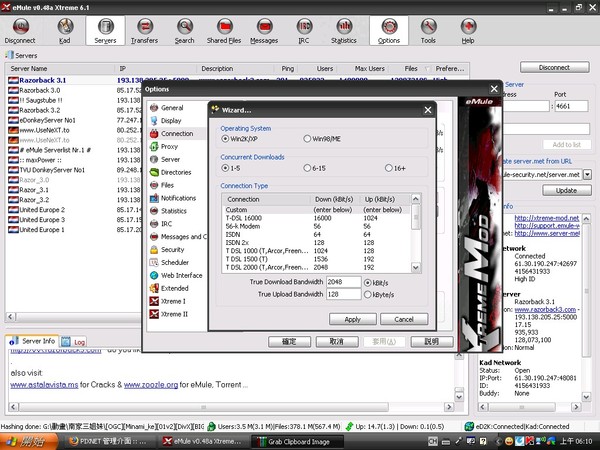Select Security in the Options list

172,250
